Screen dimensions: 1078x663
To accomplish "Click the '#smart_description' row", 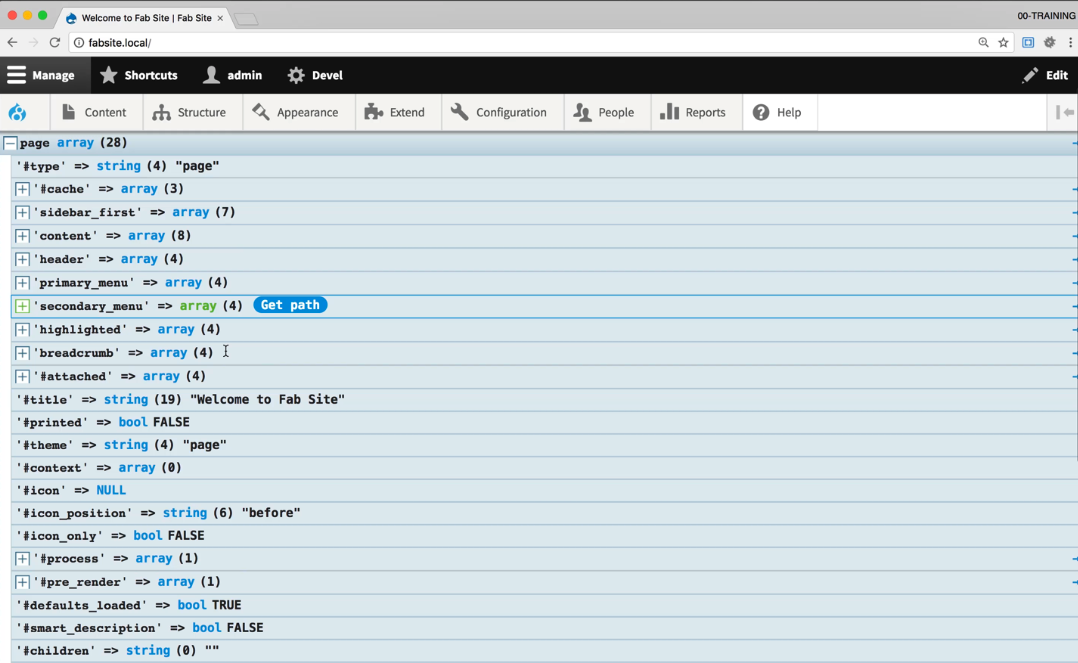I will [x=544, y=628].
